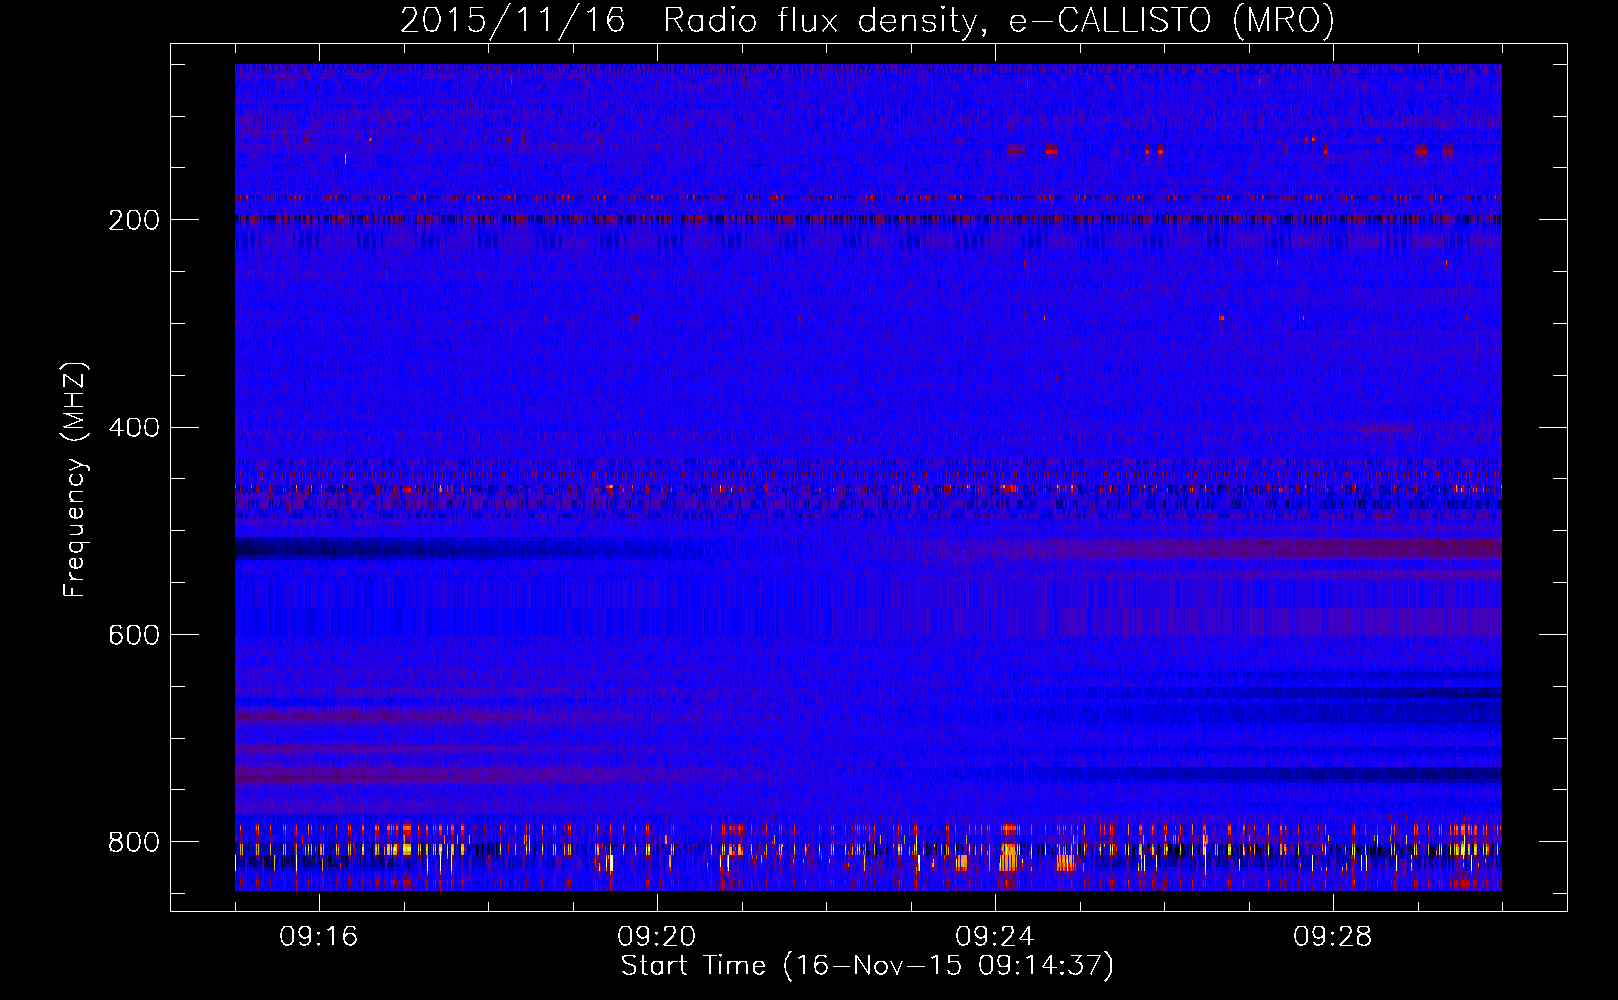Click the 'Start Time (16-Nov-15 09:14:37)' axis label

point(867,966)
